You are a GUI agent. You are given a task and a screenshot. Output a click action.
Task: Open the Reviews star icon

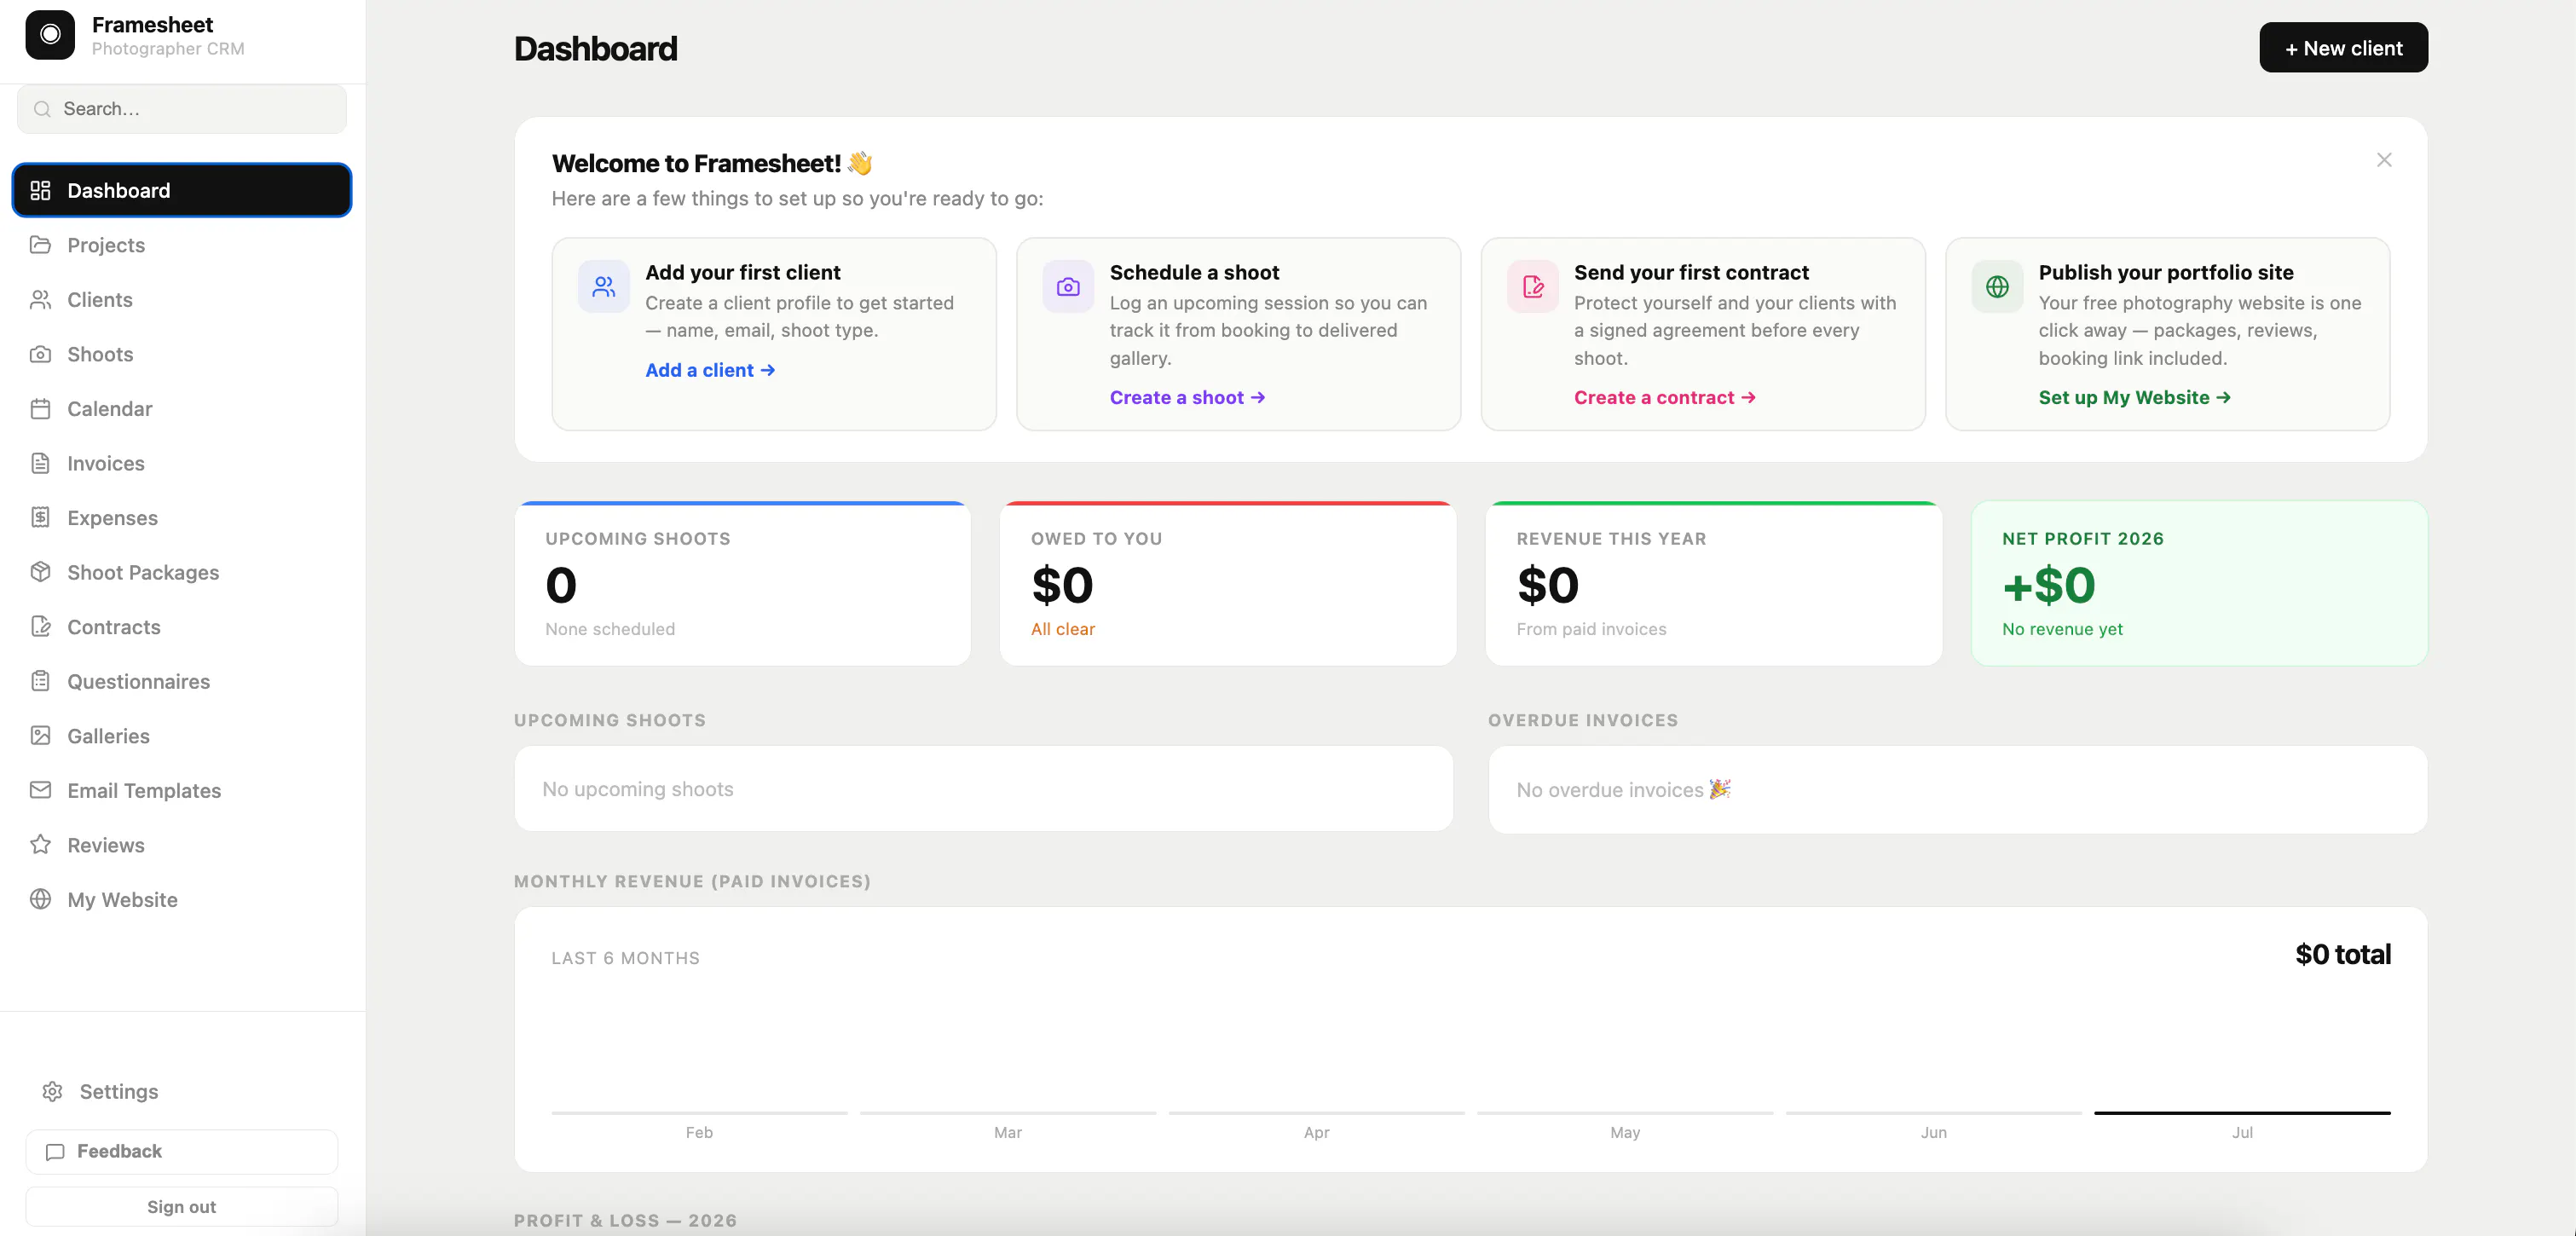pos(40,844)
